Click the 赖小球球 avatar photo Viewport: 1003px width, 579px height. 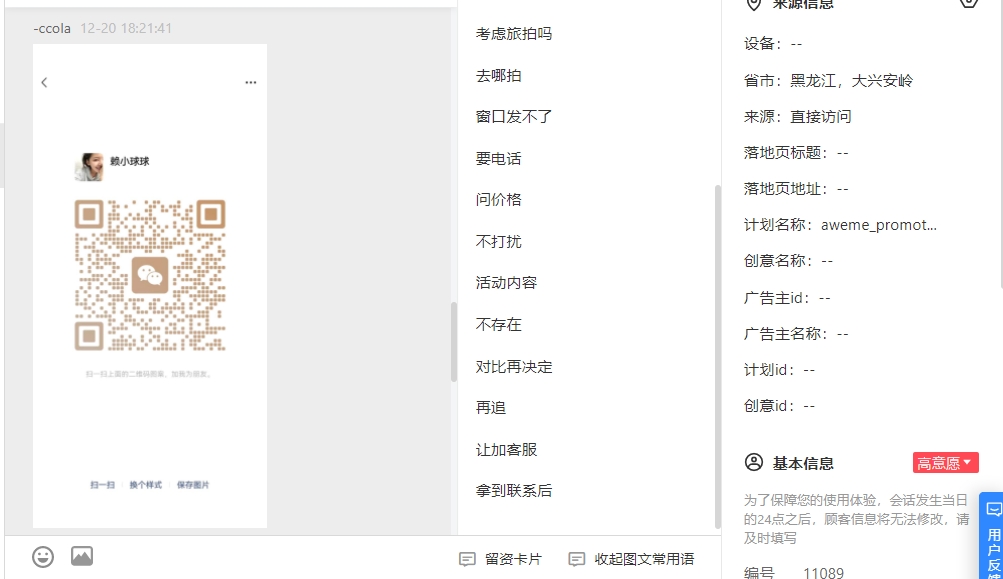[89, 167]
